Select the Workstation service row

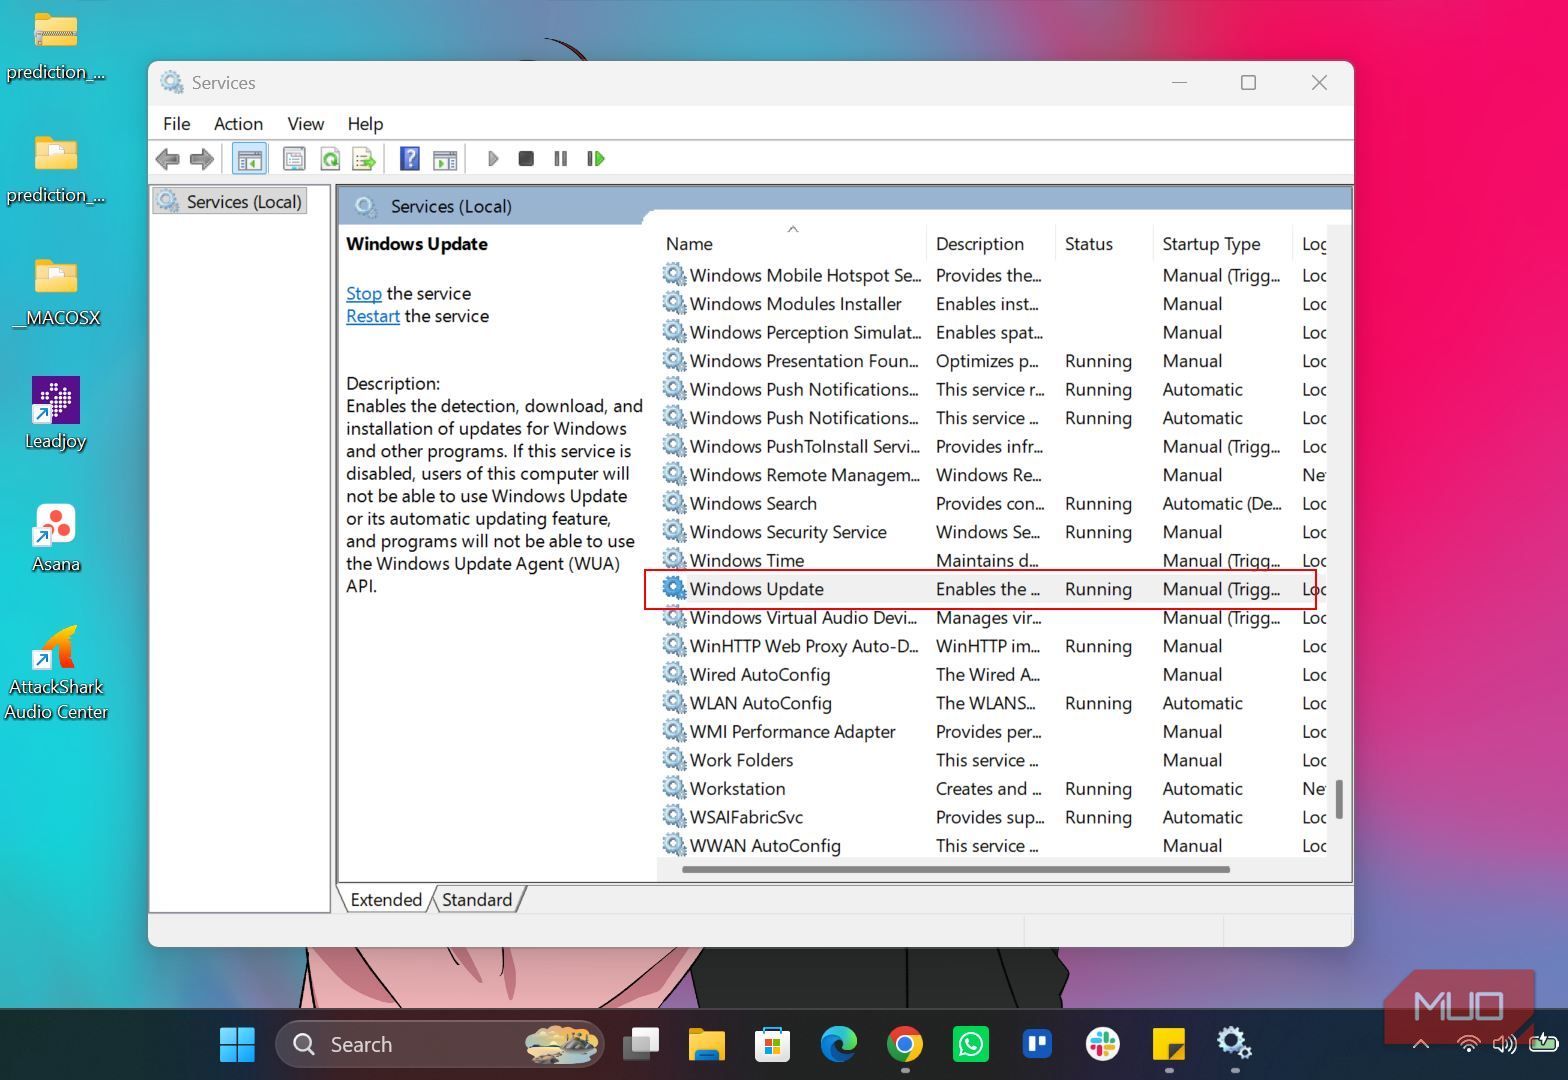[x=992, y=788]
